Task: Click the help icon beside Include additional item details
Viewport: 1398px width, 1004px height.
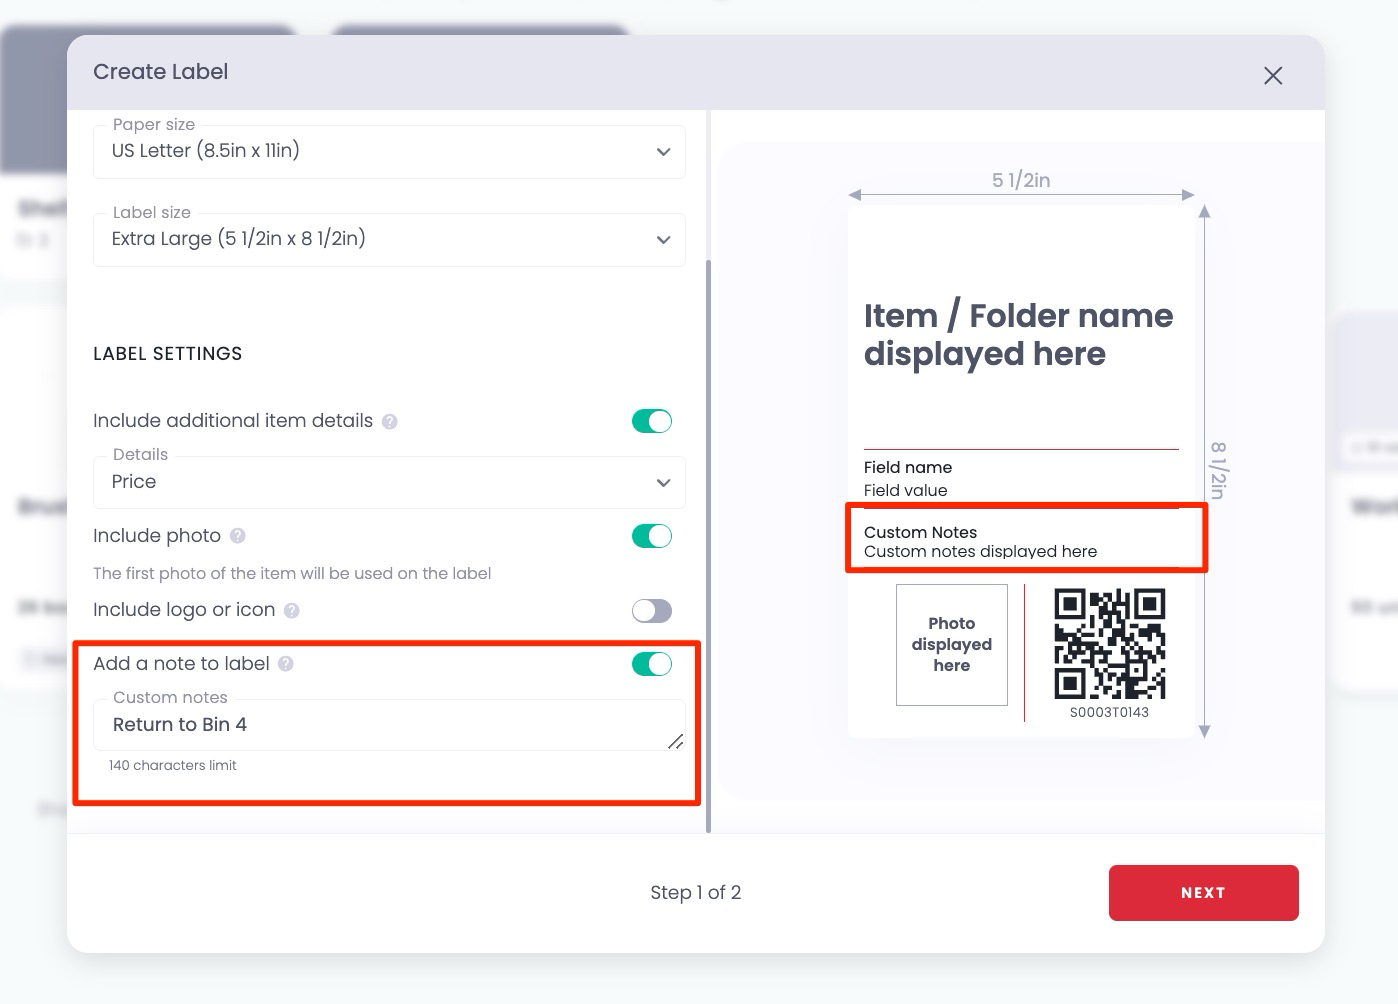Action: click(390, 421)
